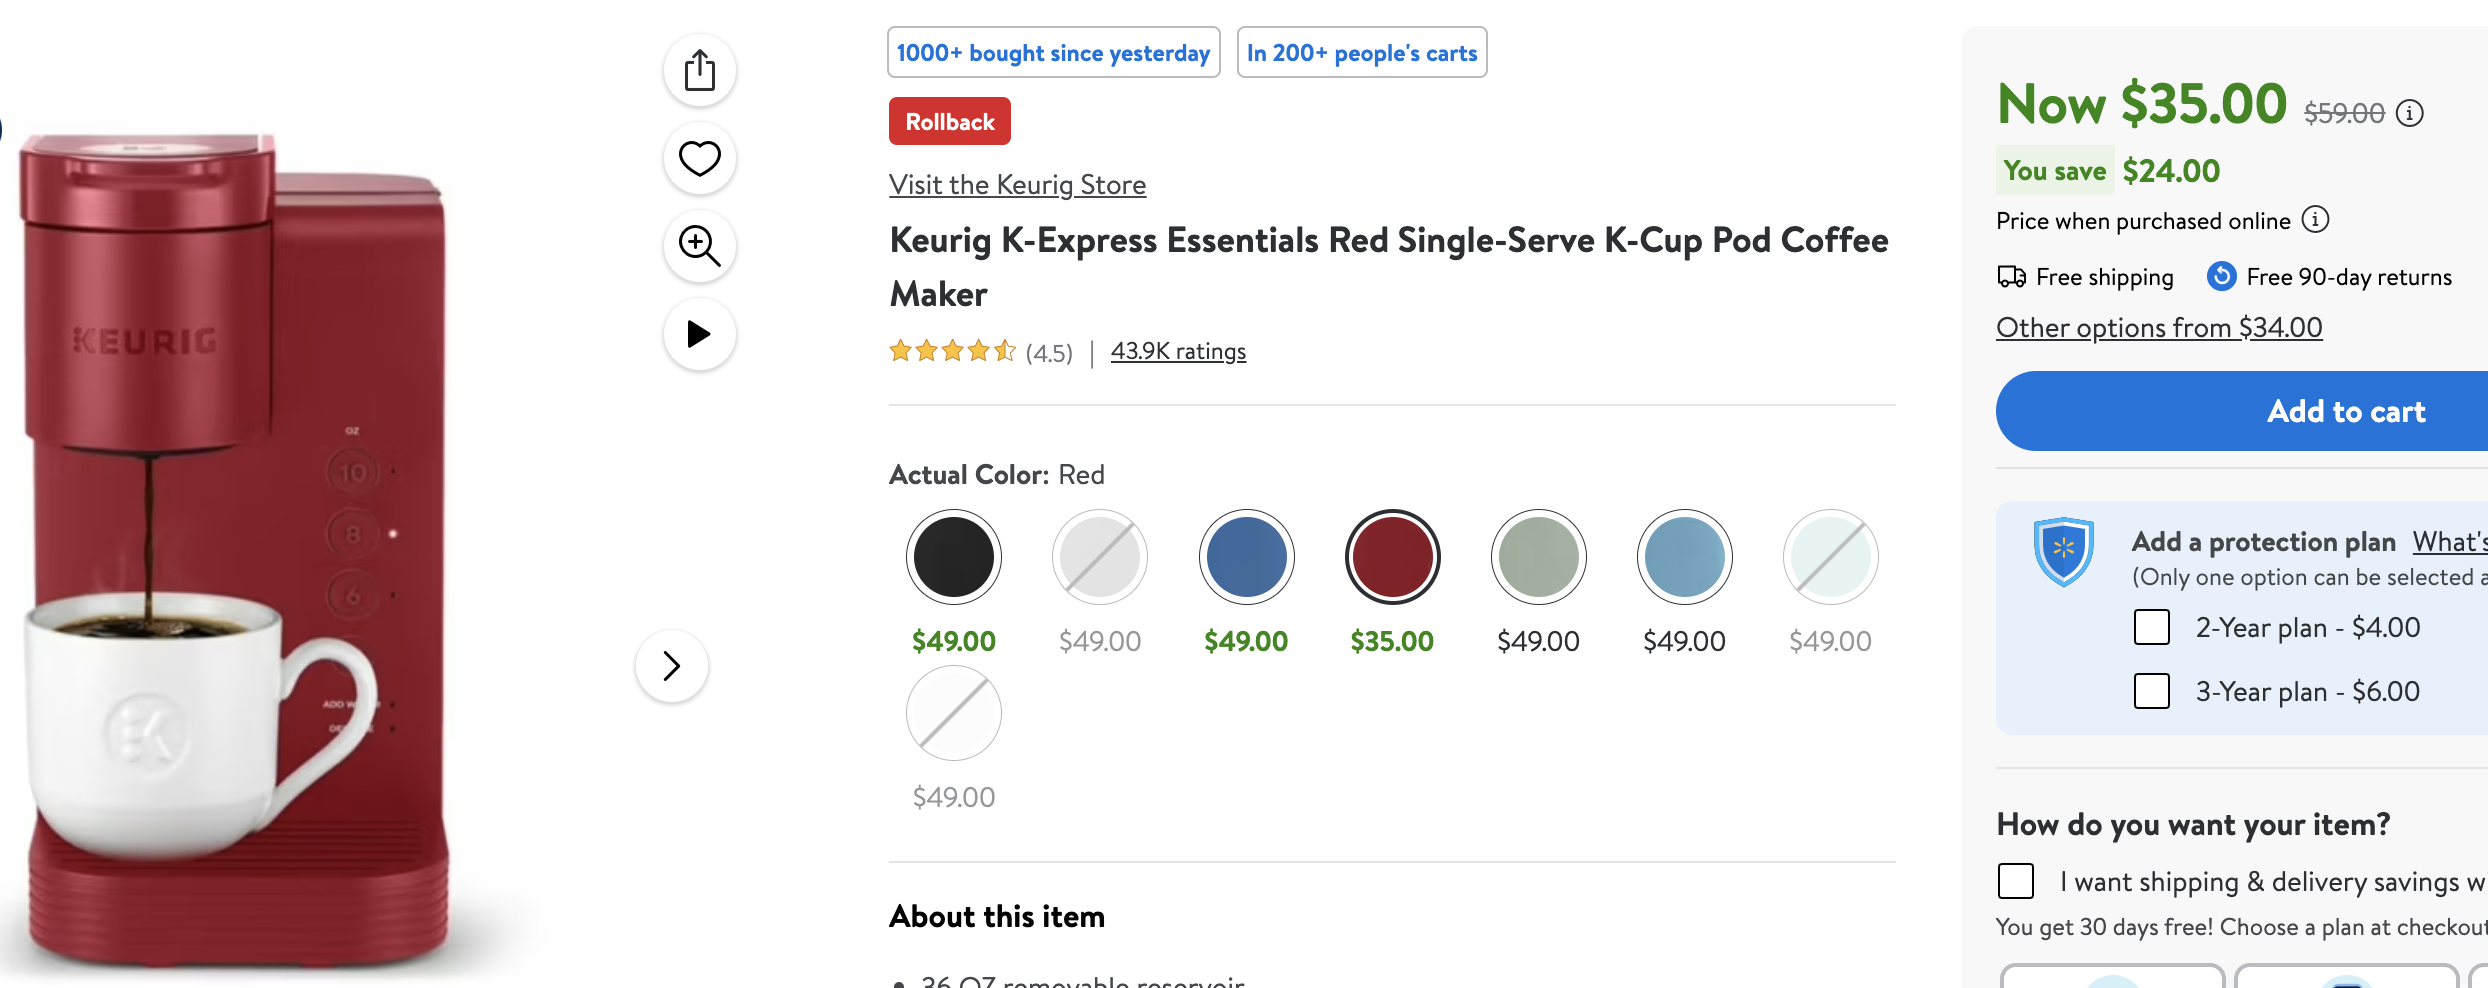Select the sage green color swatch
The height and width of the screenshot is (988, 2488).
[1539, 557]
